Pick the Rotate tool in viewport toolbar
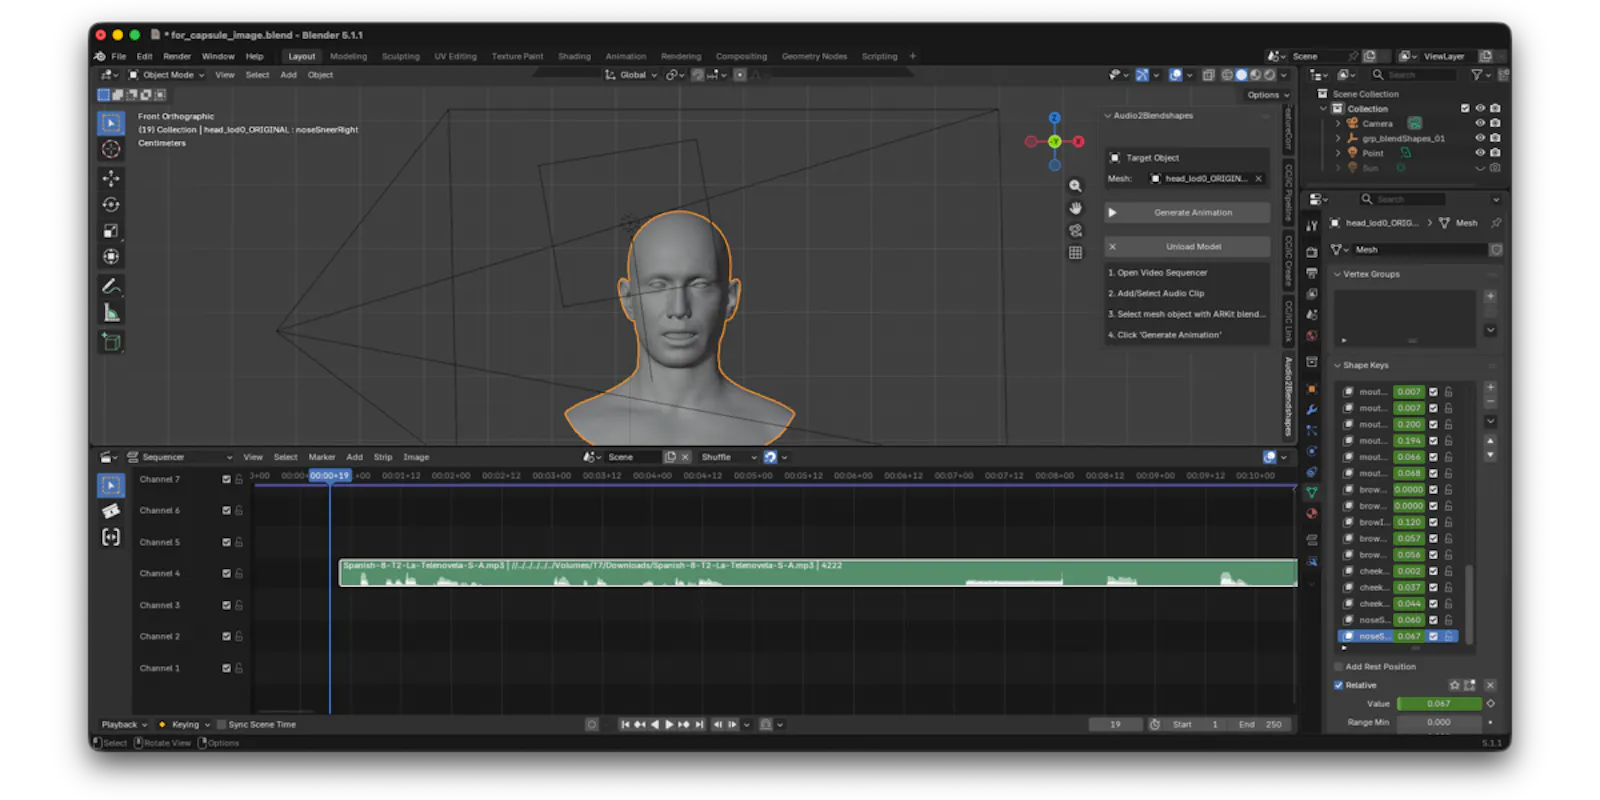This screenshot has width=1600, height=800. (111, 204)
